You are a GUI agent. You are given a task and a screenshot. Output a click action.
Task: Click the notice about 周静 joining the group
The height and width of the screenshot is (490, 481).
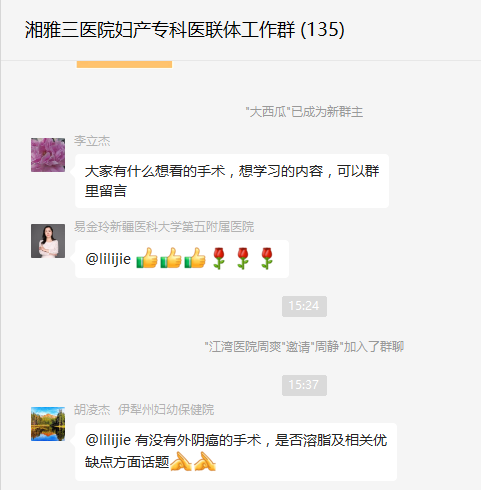[x=304, y=347]
